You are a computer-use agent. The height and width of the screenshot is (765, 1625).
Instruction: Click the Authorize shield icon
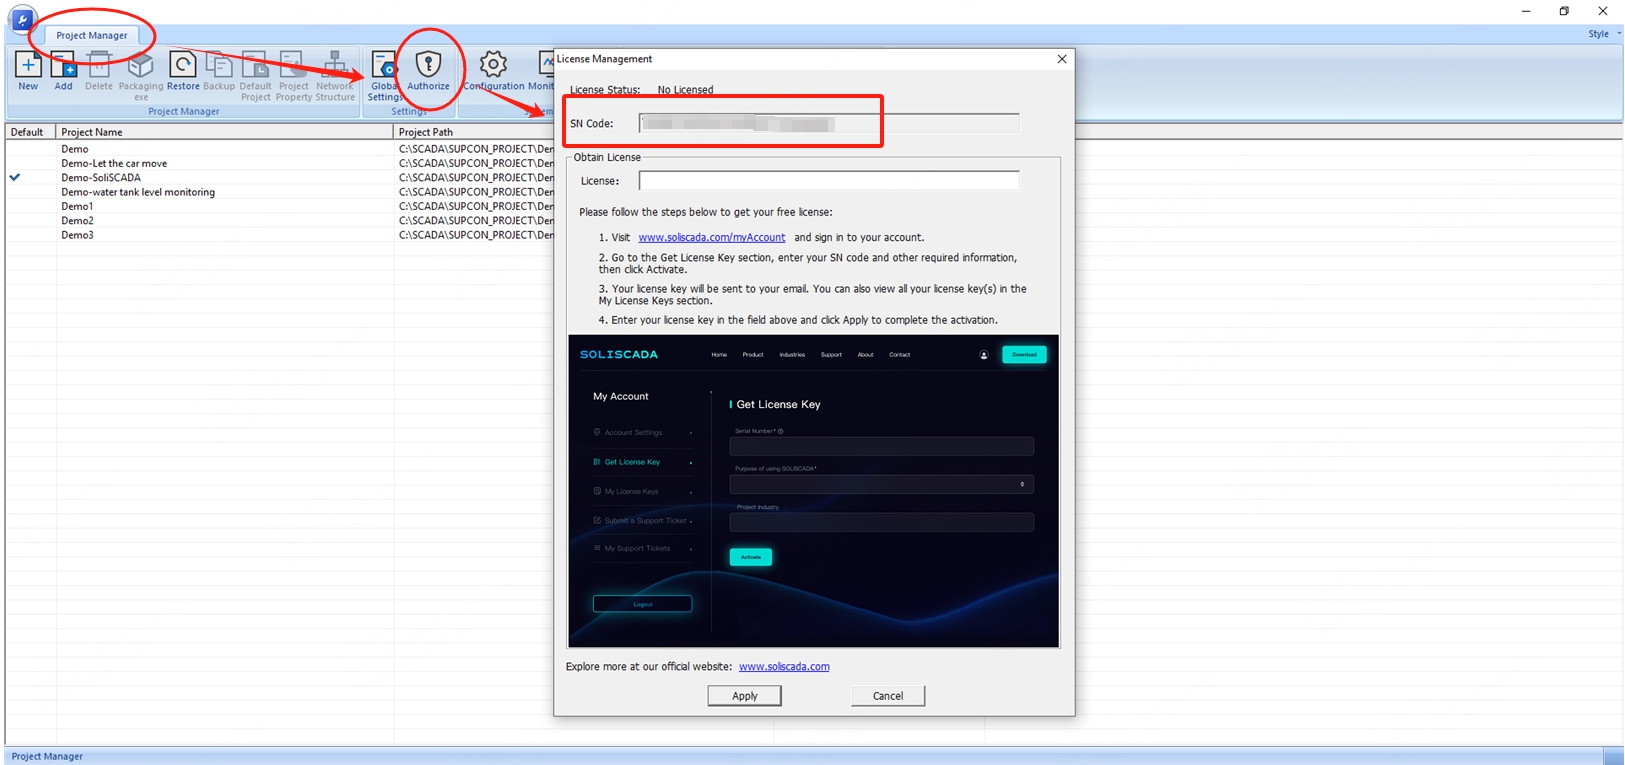point(428,72)
